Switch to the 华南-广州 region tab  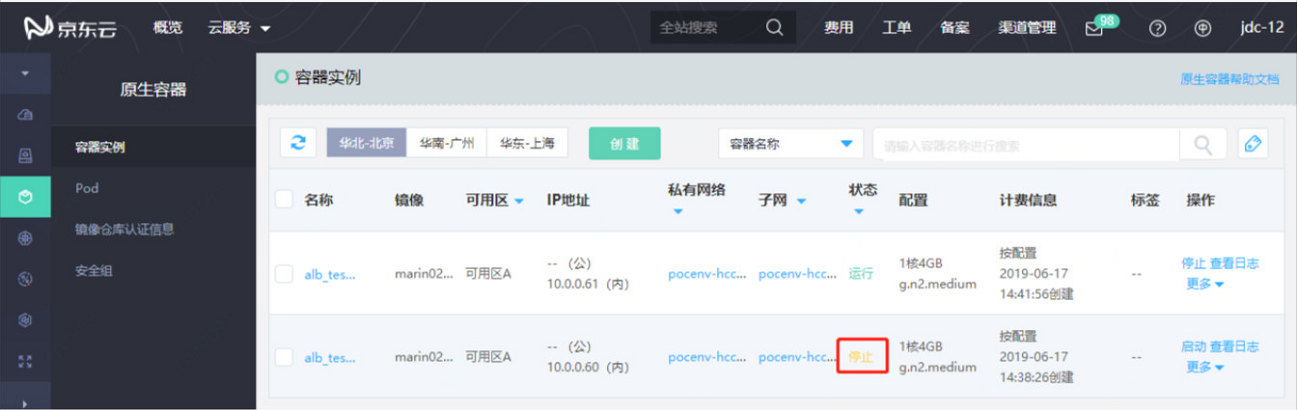[447, 143]
